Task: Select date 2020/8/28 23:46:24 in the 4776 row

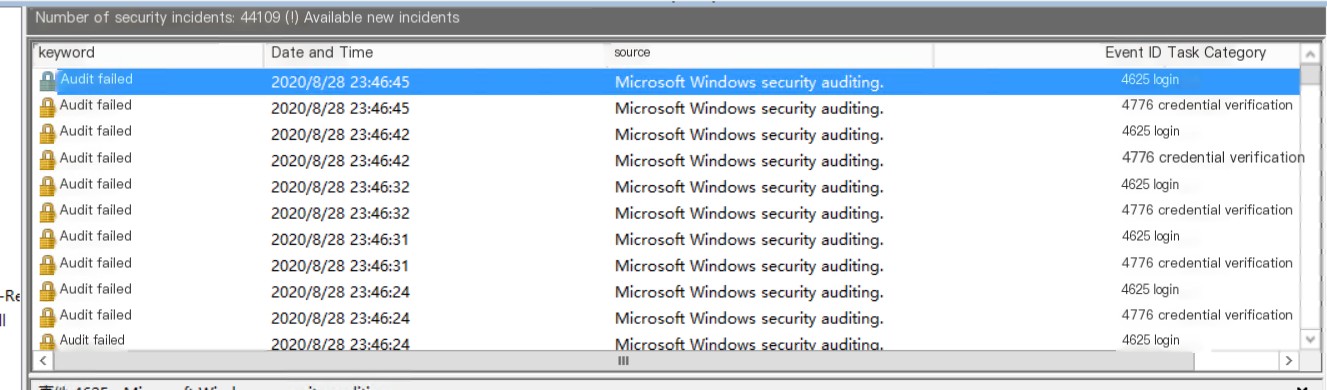Action: (340, 318)
